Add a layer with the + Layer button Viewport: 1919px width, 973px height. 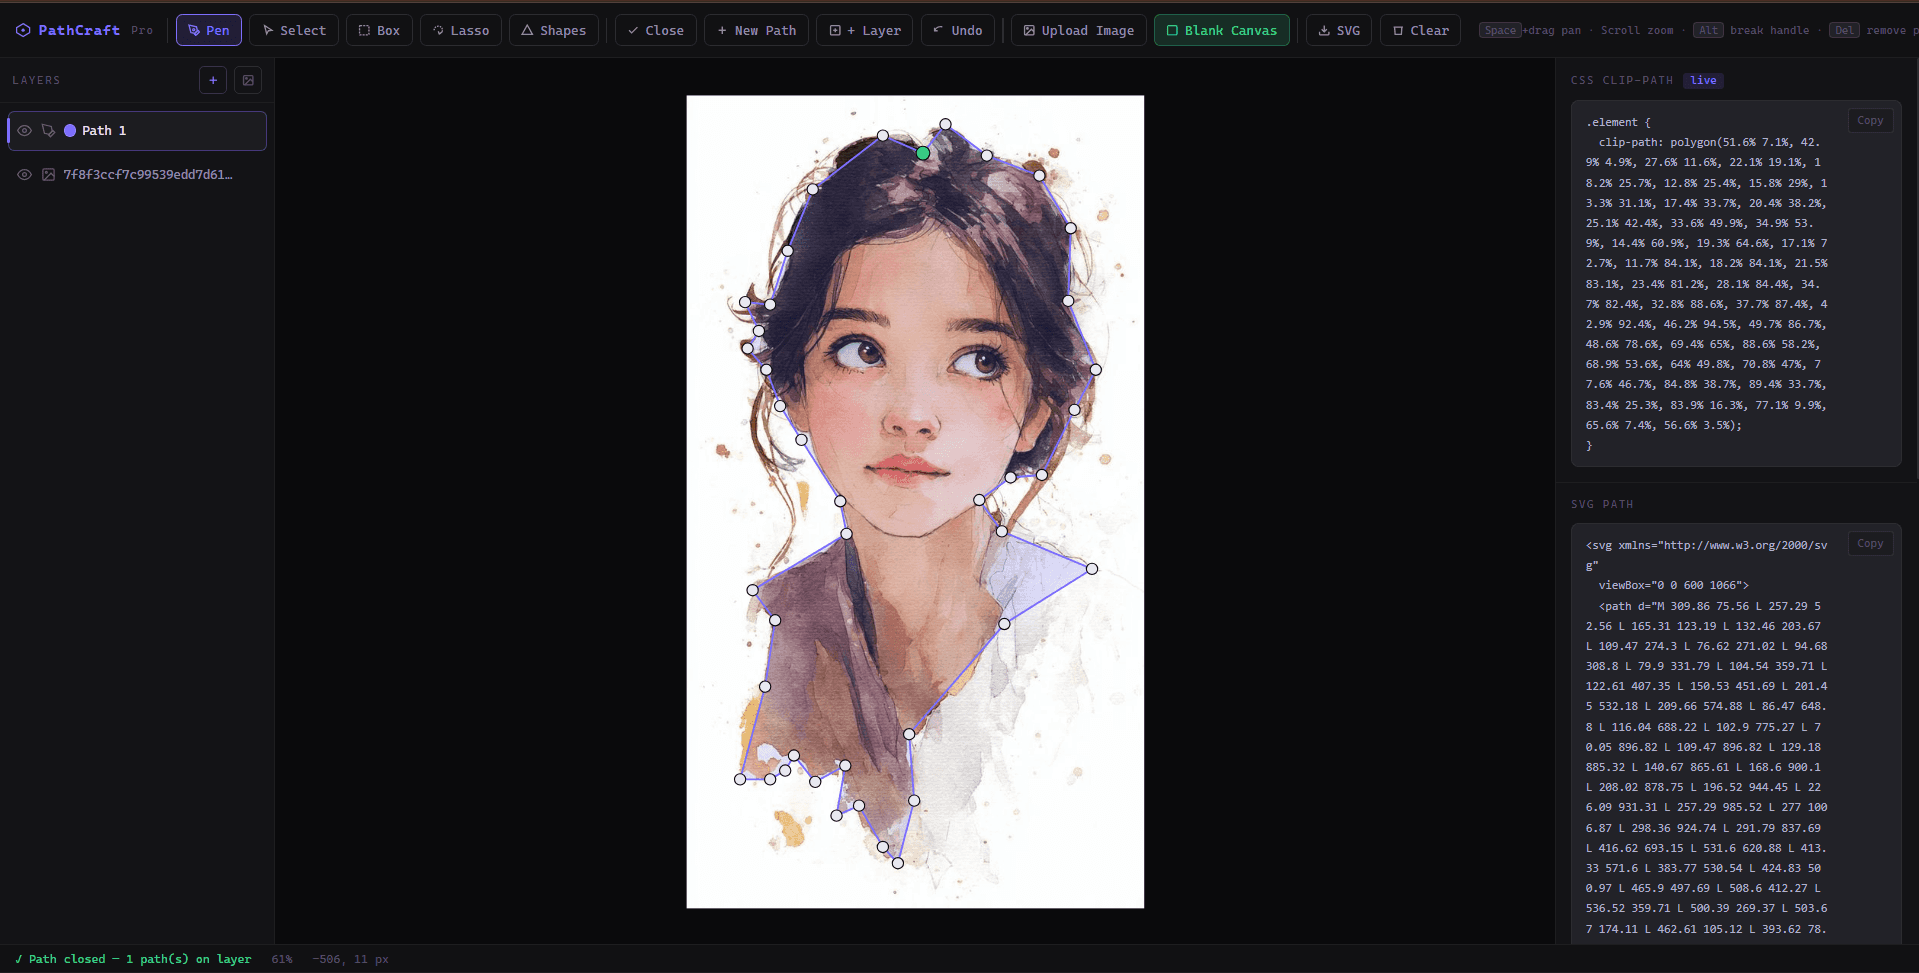[865, 30]
